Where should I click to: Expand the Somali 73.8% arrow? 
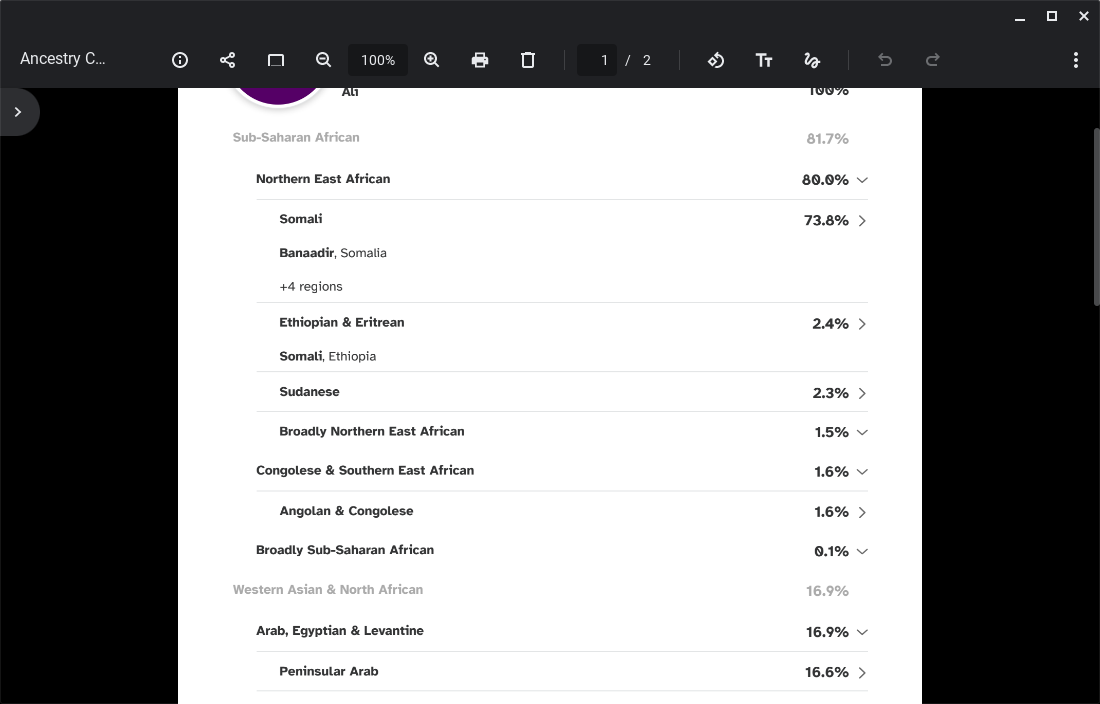pos(862,221)
